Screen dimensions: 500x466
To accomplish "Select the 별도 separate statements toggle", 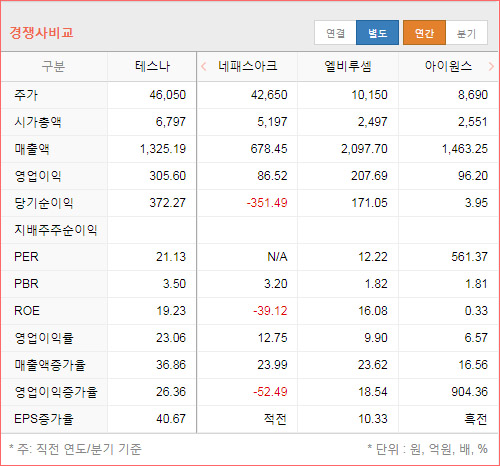I will tap(377, 33).
